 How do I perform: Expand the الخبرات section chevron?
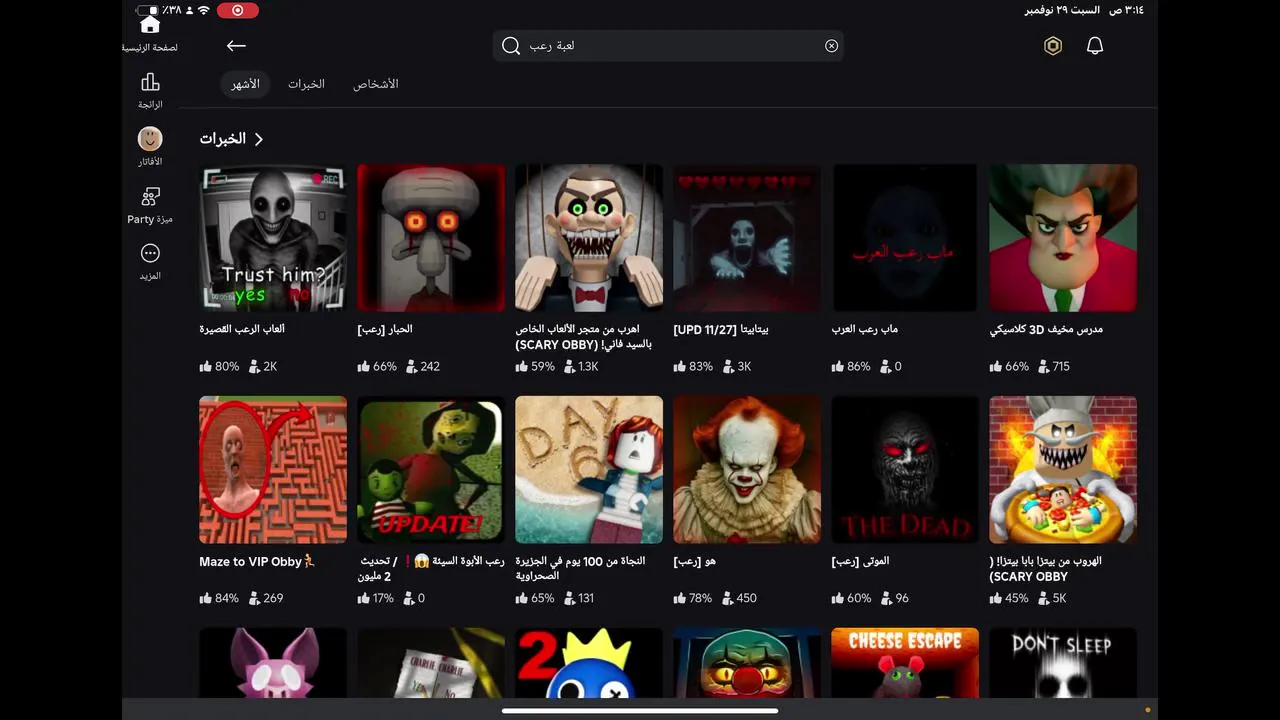pyautogui.click(x=259, y=139)
